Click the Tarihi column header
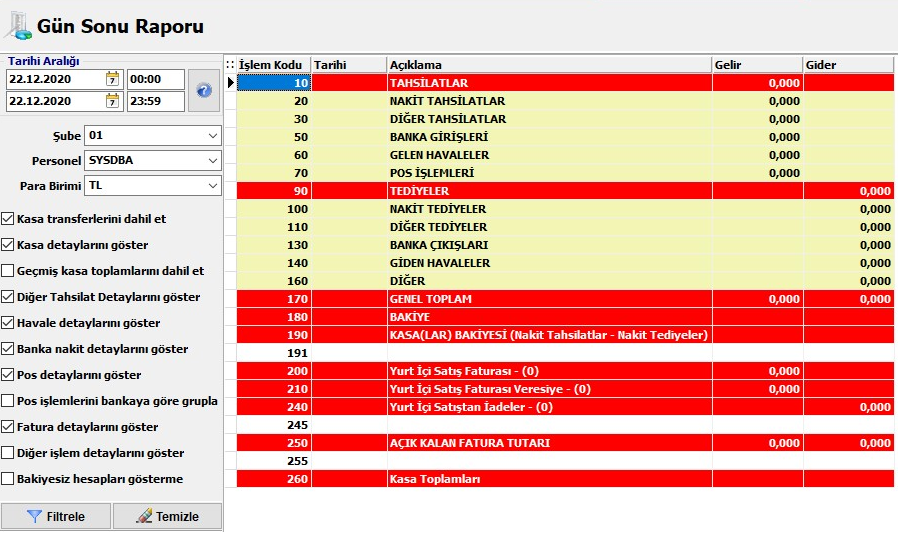Image resolution: width=898 pixels, height=538 pixels. pos(349,65)
